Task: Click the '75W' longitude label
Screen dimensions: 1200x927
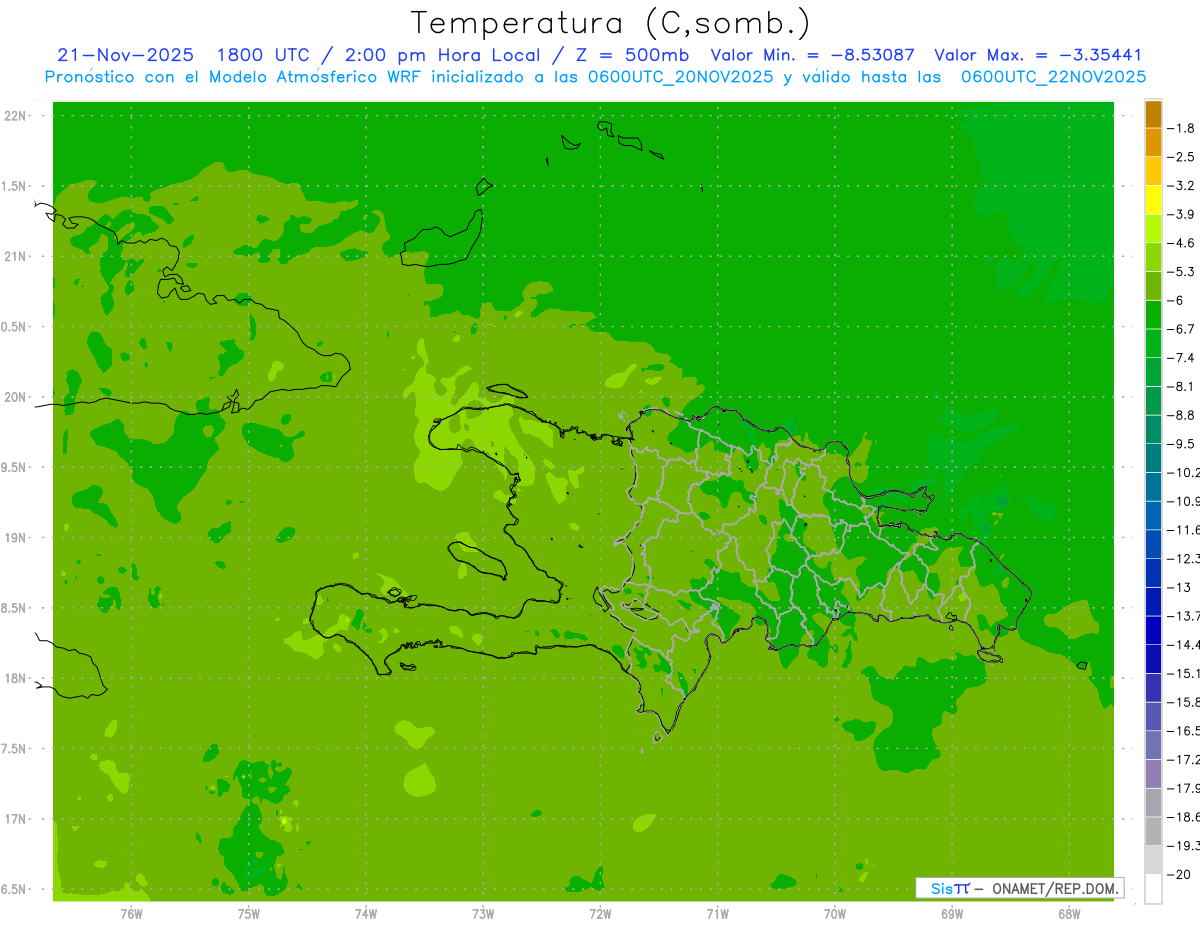Action: pyautogui.click(x=248, y=914)
